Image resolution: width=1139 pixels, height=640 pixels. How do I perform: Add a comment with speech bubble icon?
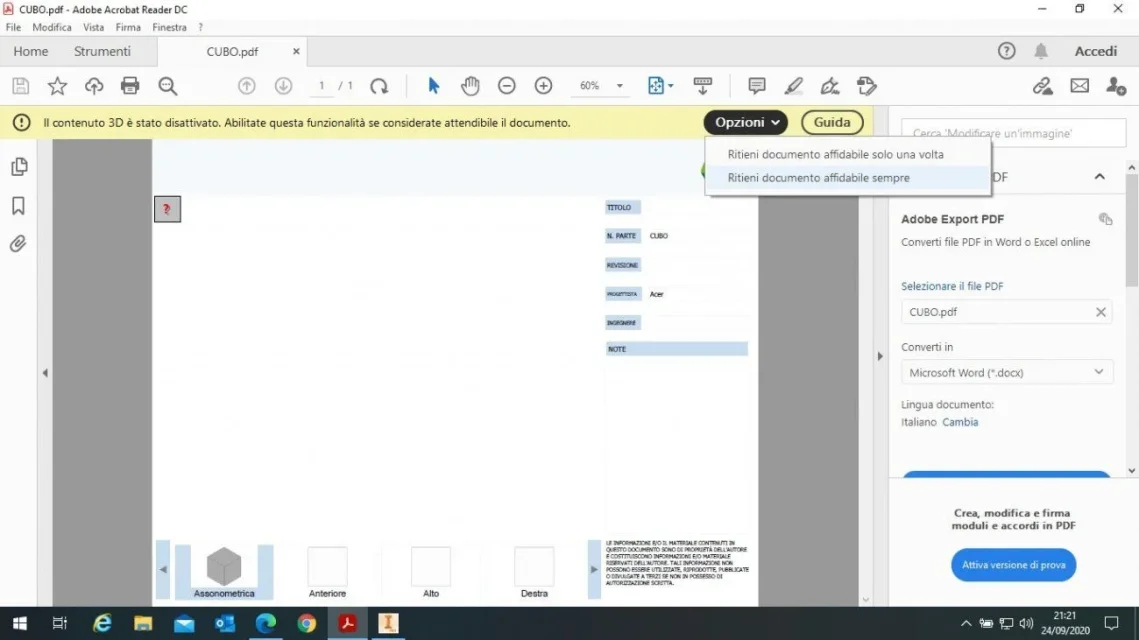(757, 86)
